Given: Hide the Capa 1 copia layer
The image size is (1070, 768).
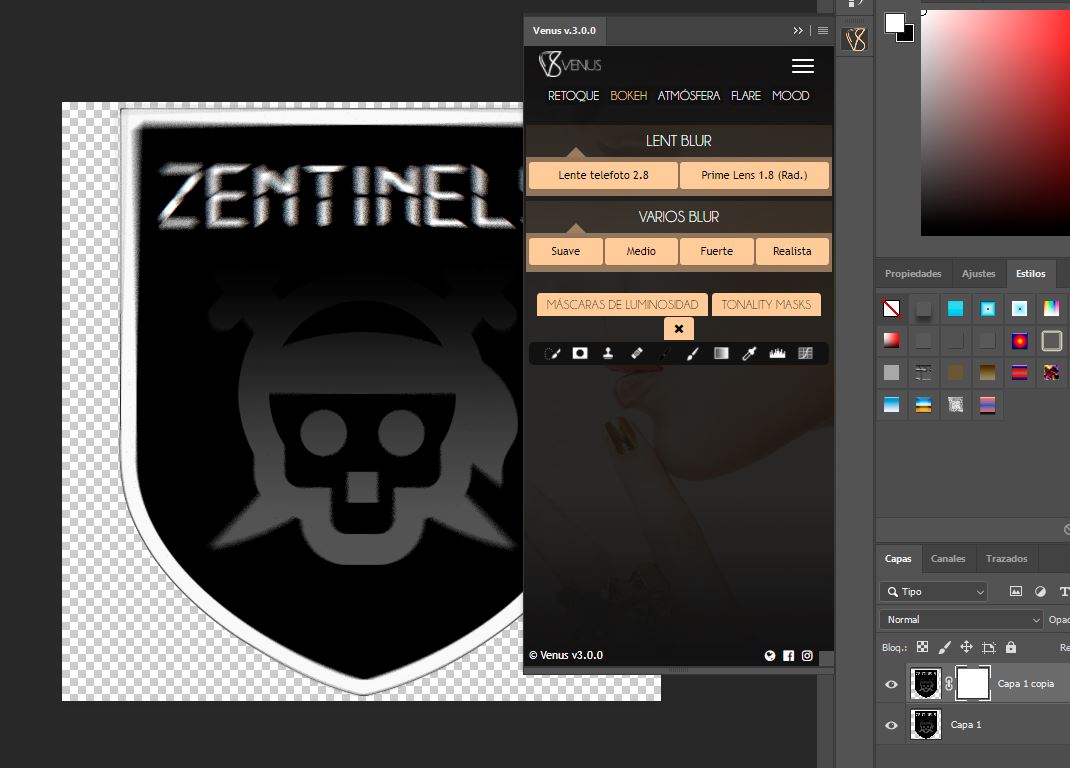Looking at the screenshot, I should pos(891,684).
